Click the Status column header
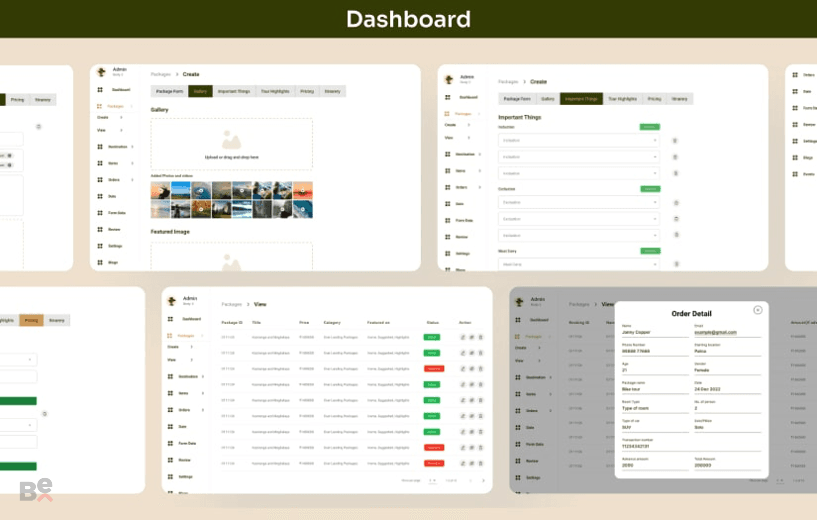 432,323
